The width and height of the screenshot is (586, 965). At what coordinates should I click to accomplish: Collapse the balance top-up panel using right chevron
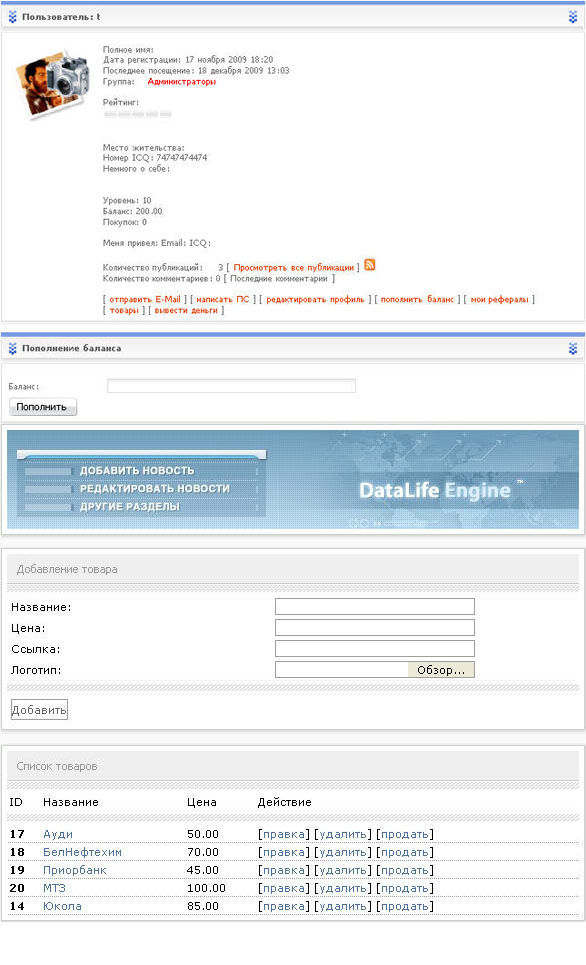coord(573,348)
